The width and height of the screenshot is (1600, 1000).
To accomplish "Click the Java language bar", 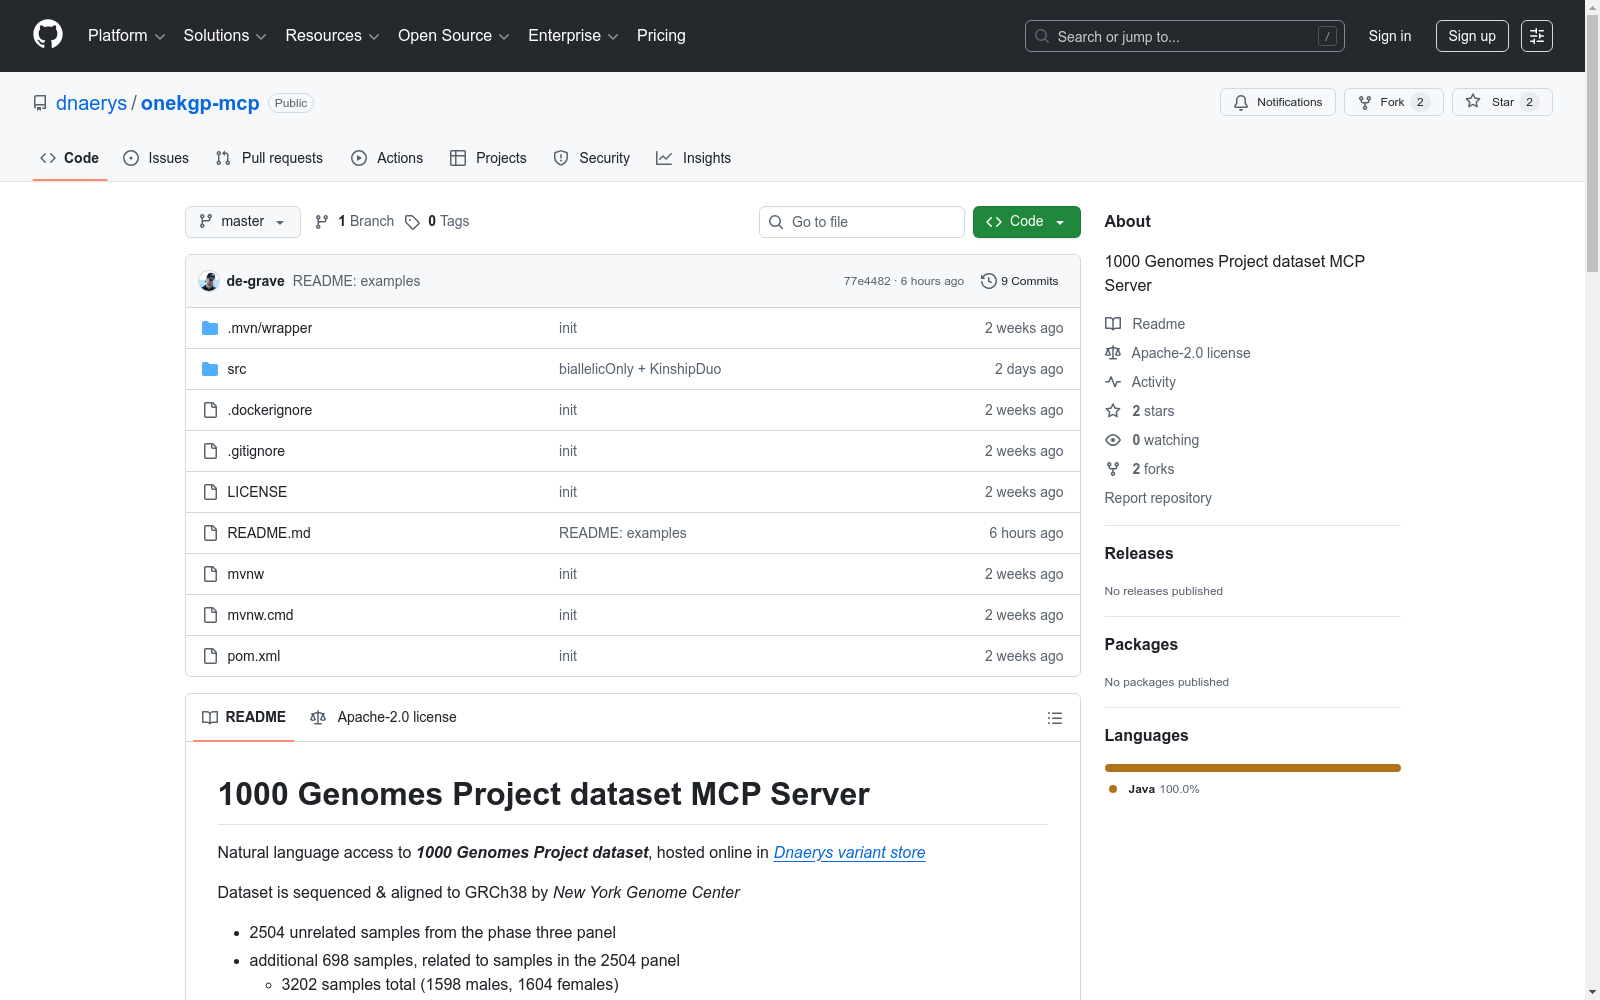I will (x=1252, y=768).
